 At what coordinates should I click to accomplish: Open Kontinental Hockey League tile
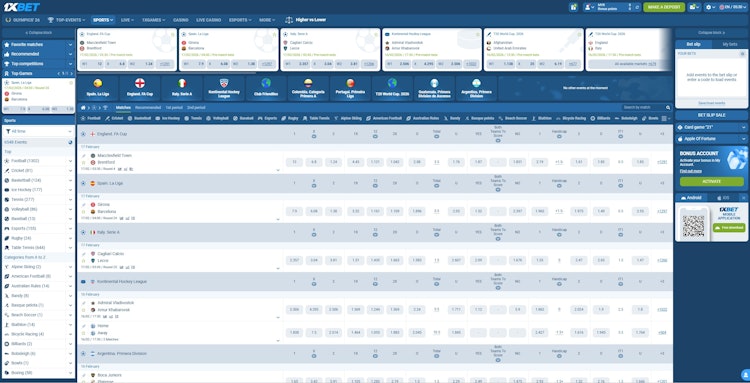(224, 88)
